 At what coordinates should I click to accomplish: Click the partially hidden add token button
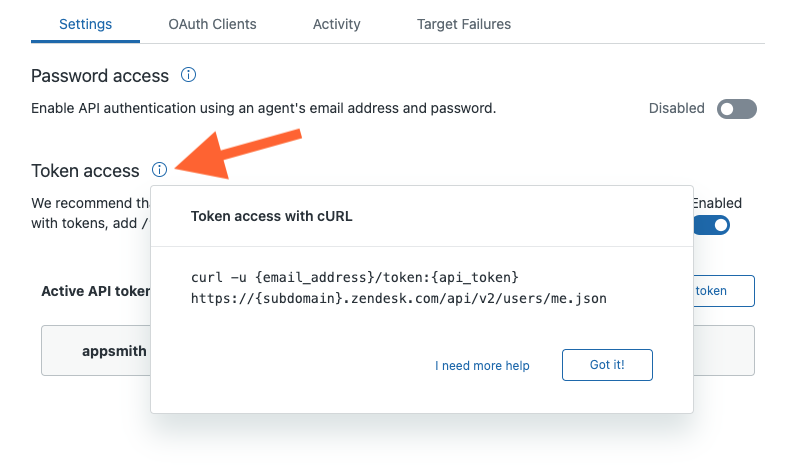pyautogui.click(x=723, y=291)
